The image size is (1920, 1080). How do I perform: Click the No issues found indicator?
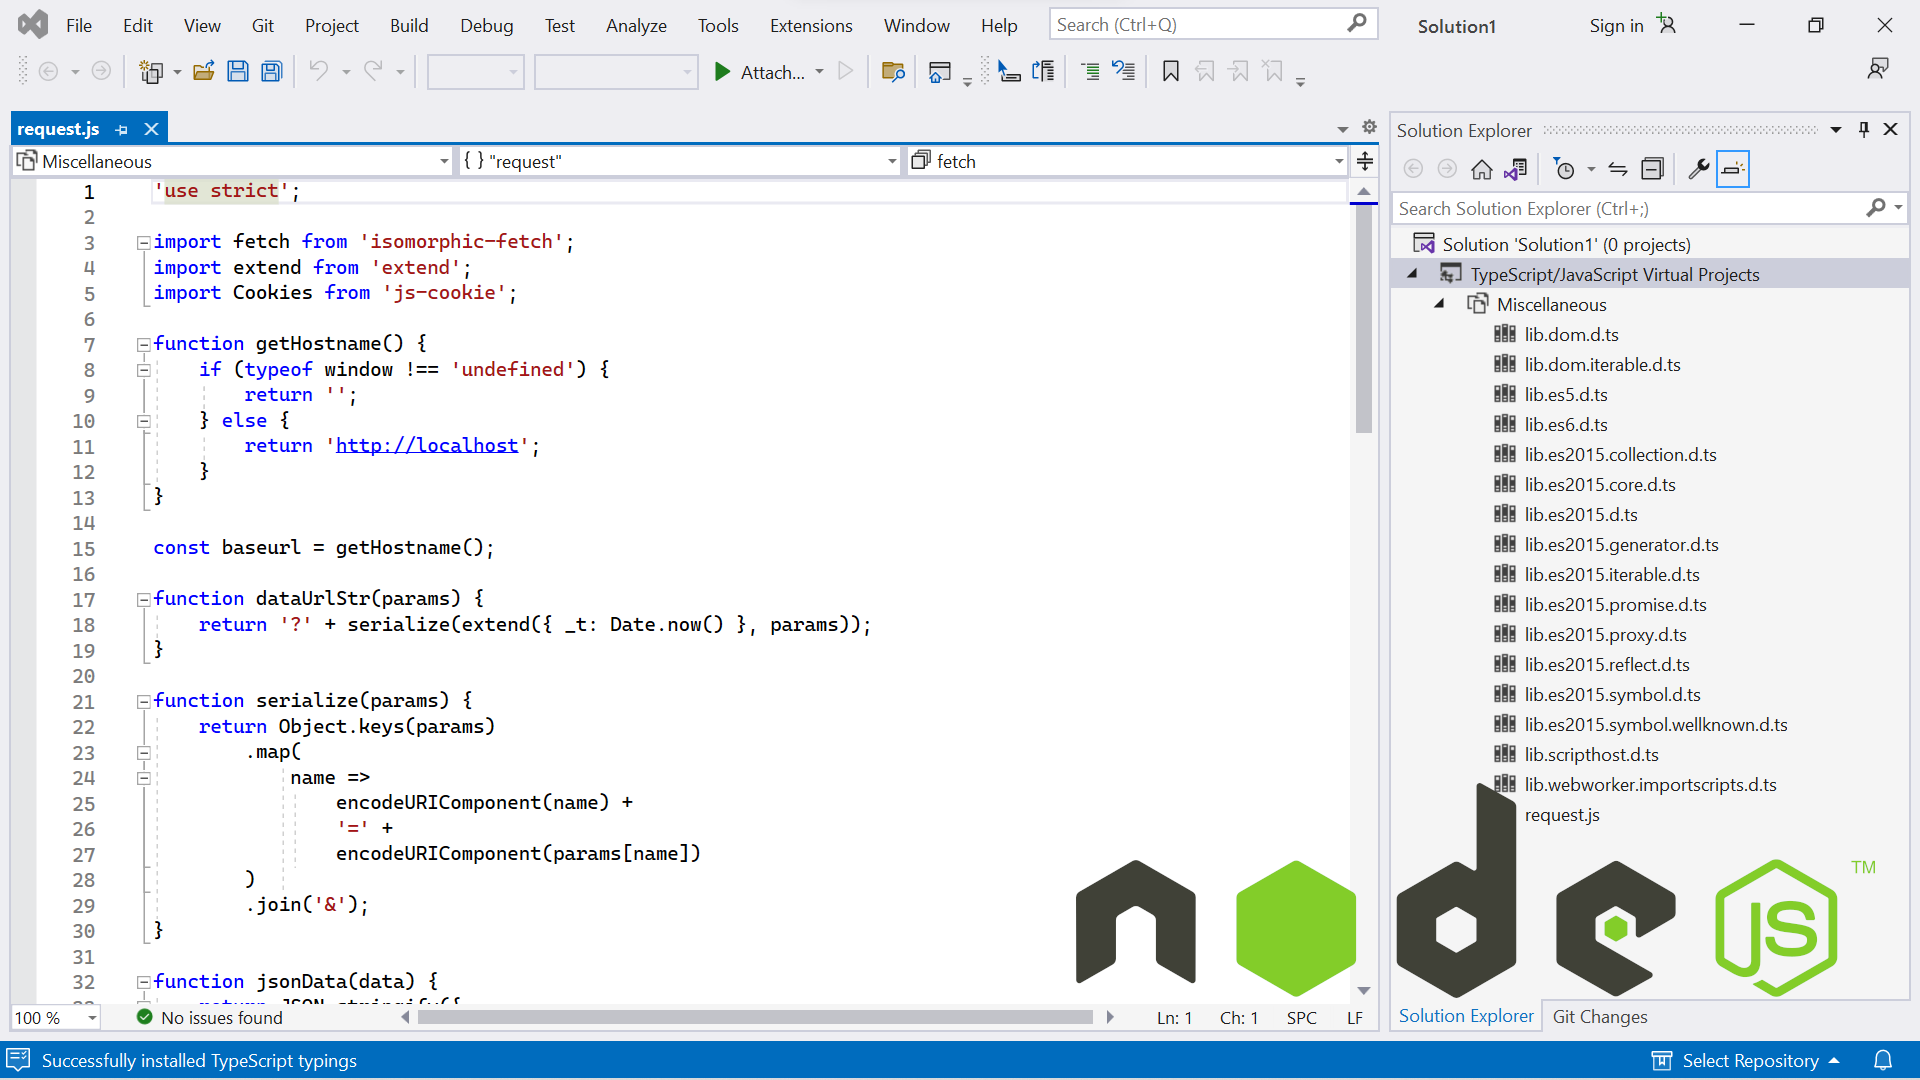[x=209, y=1018]
